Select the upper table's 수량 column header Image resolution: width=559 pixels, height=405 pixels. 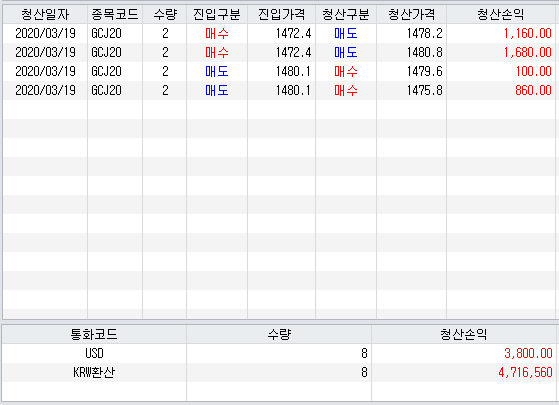click(x=164, y=15)
